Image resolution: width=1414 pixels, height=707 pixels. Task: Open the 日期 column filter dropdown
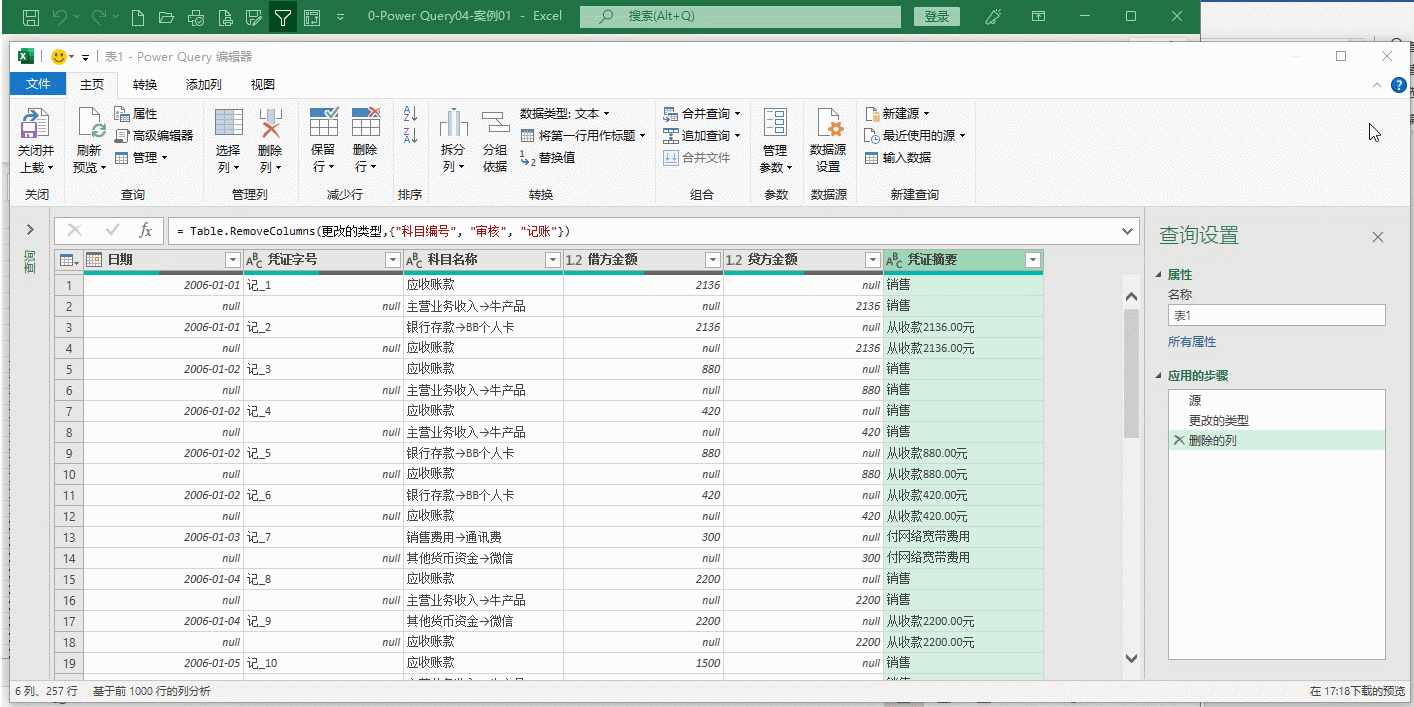(x=233, y=260)
